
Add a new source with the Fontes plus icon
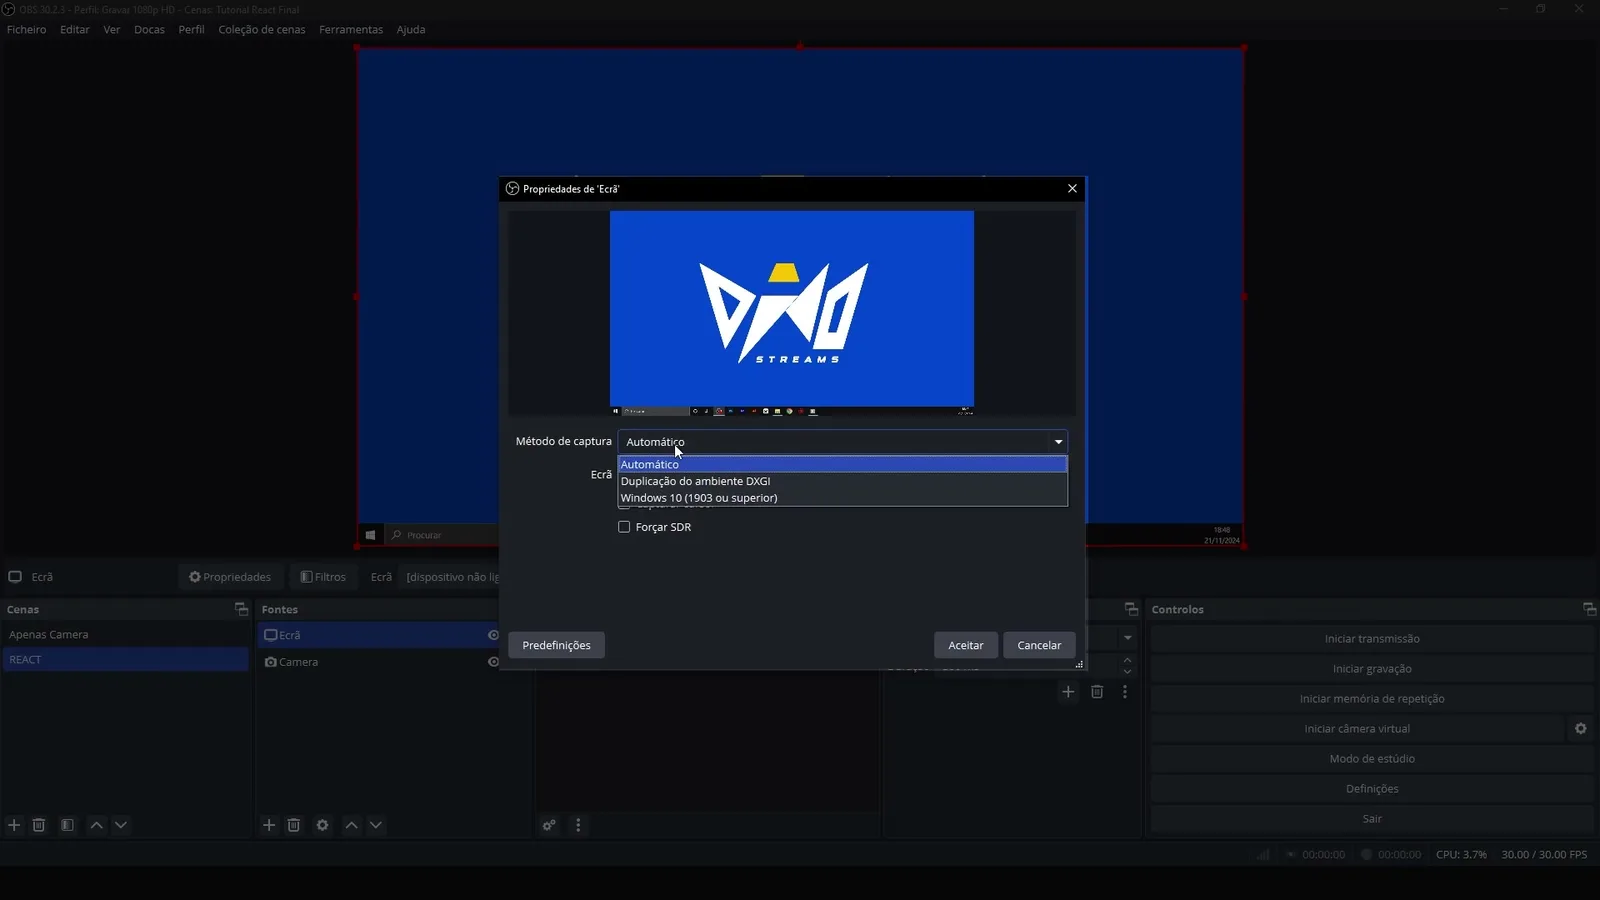coord(269,825)
